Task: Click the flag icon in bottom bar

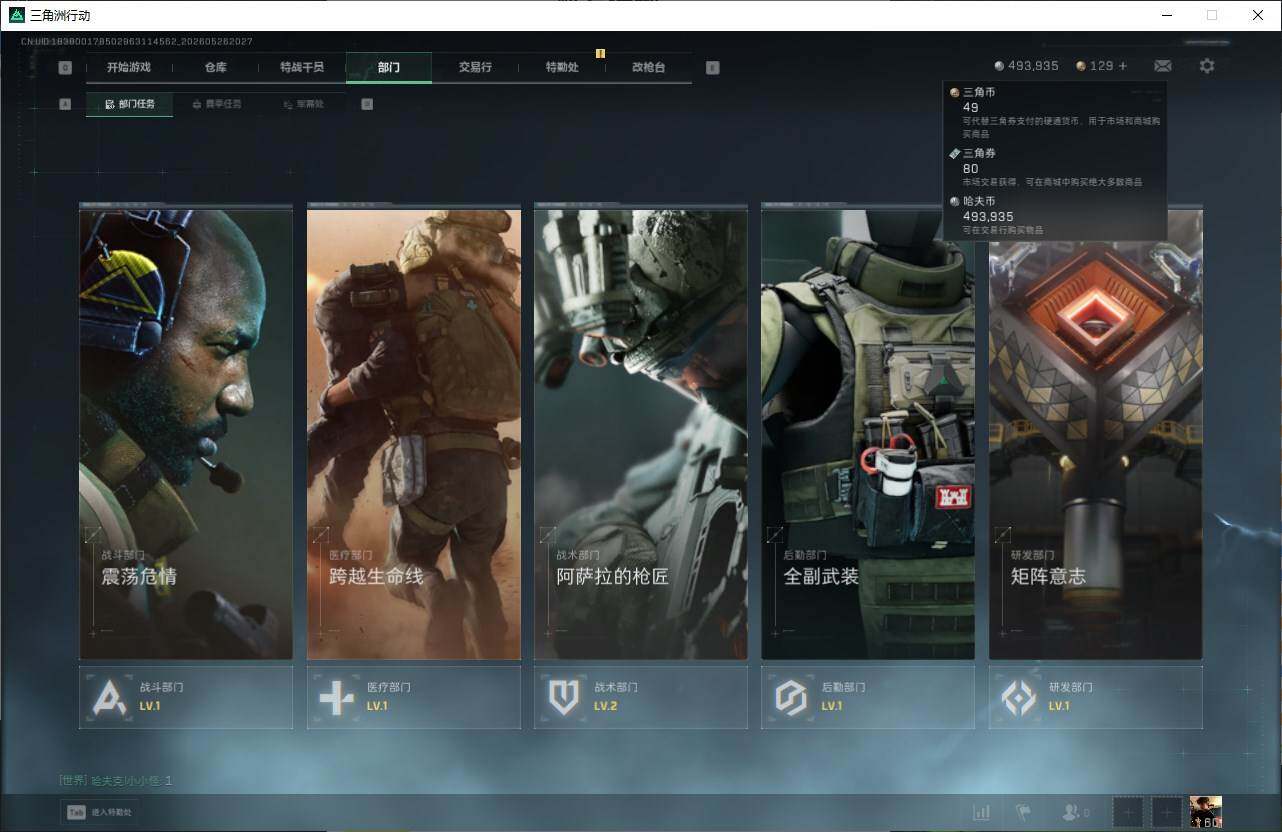Action: [1023, 813]
